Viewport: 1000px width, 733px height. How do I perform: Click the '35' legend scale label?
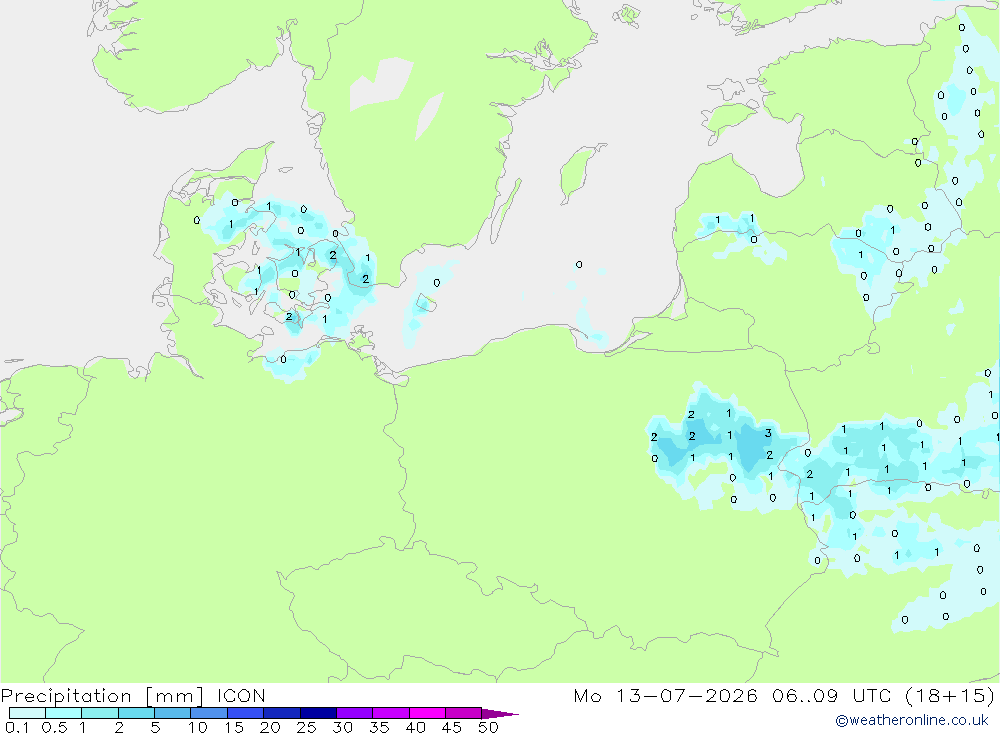pos(379,727)
